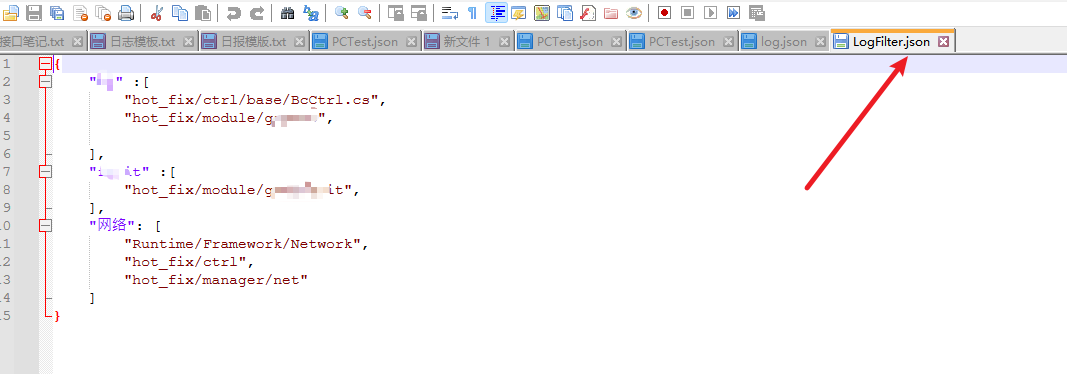The image size is (1067, 374).
Task: Collapse the "网络" array fold marker
Action: point(46,226)
